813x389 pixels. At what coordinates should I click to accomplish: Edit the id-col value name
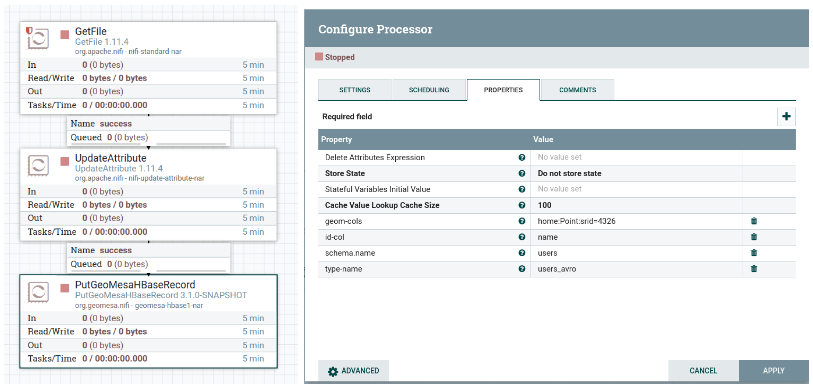637,237
